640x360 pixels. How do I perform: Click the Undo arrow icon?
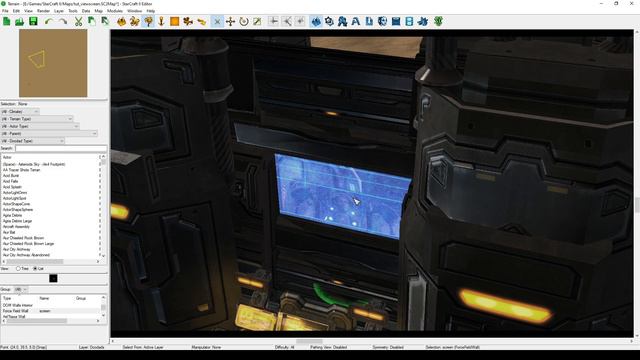49,22
